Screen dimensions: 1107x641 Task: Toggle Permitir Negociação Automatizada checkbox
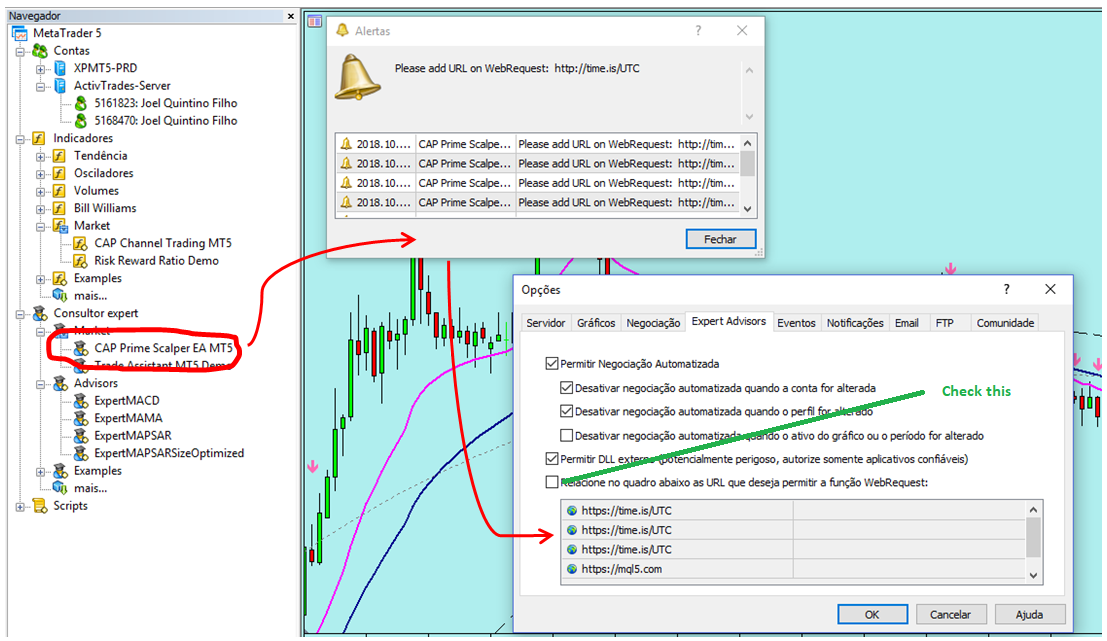552,364
